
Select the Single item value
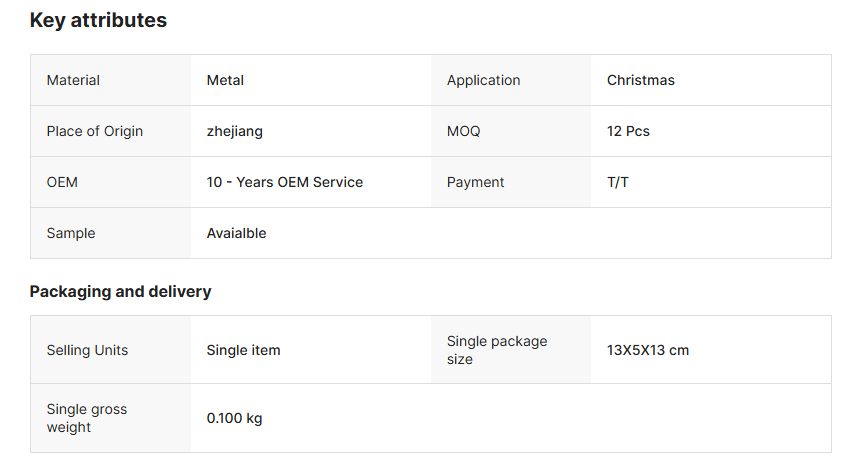pos(243,350)
